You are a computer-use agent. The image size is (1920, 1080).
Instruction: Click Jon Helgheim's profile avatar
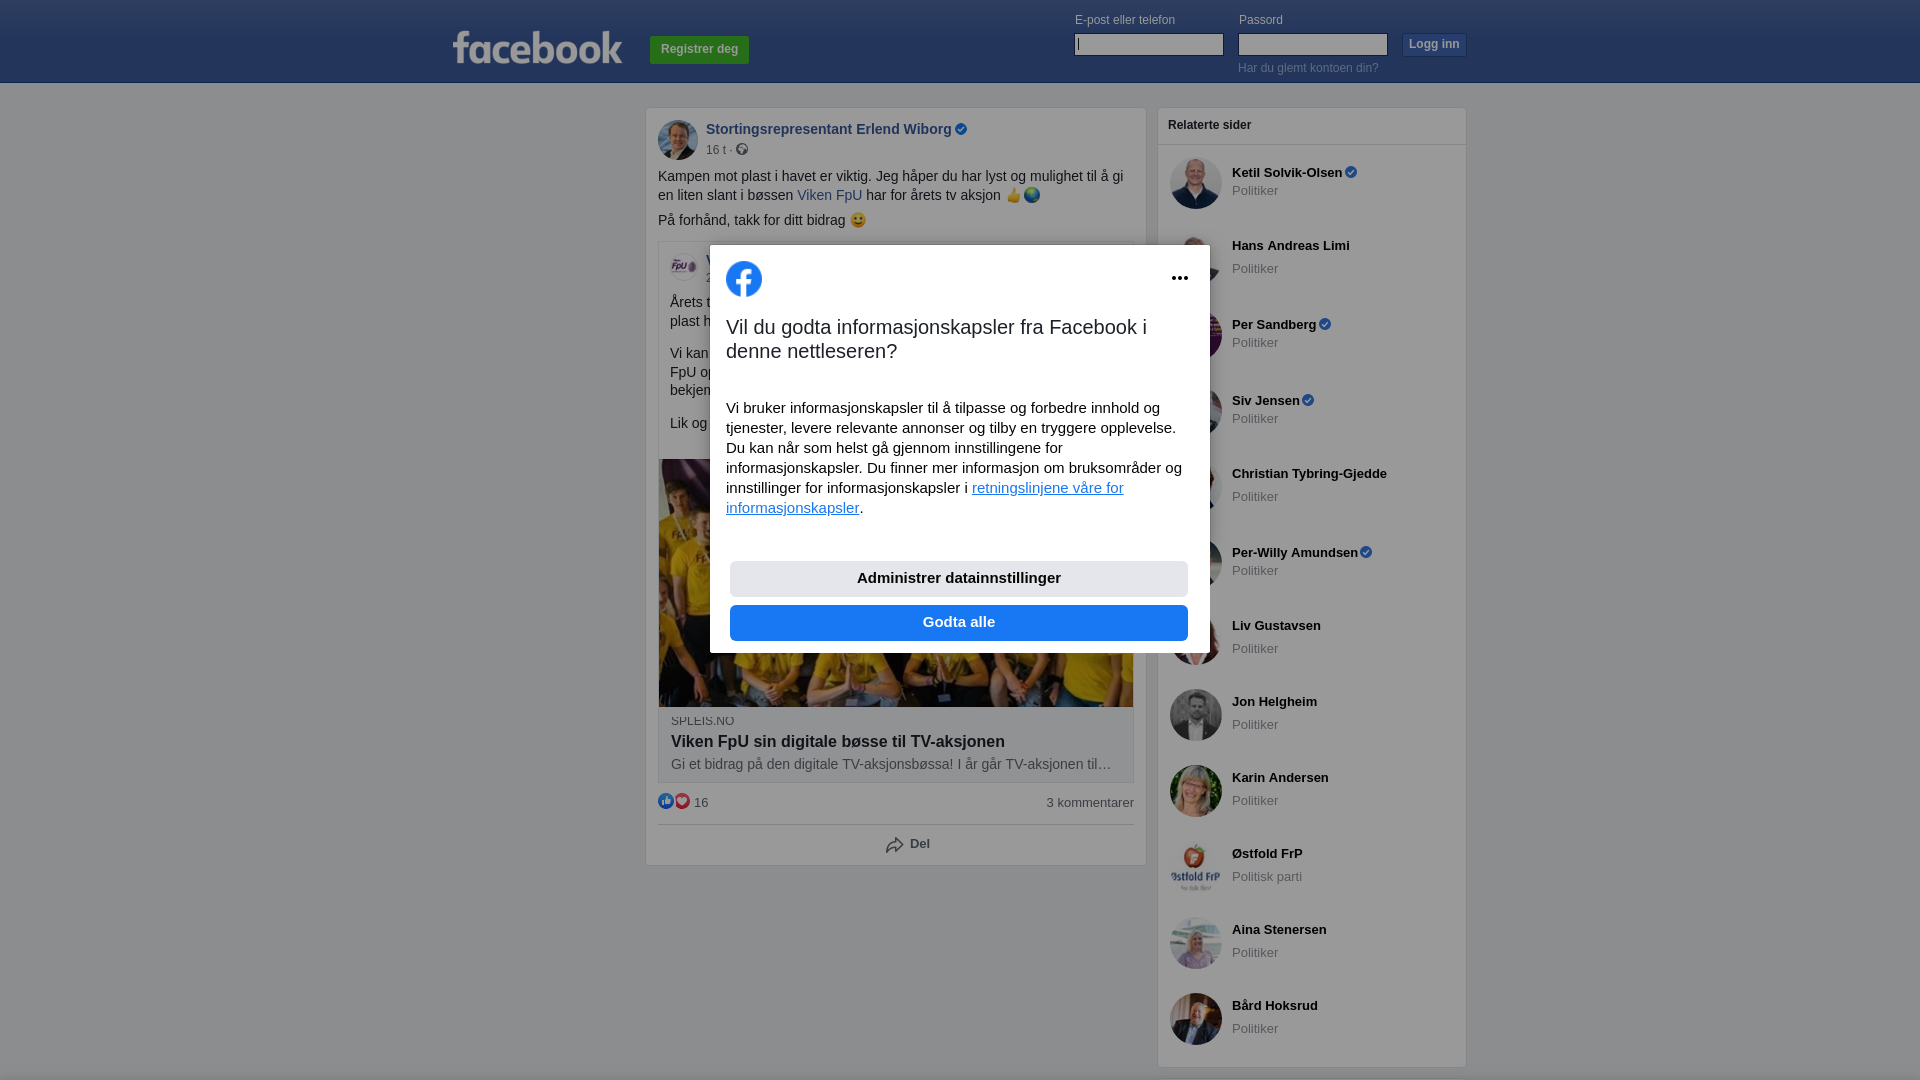(x=1196, y=715)
